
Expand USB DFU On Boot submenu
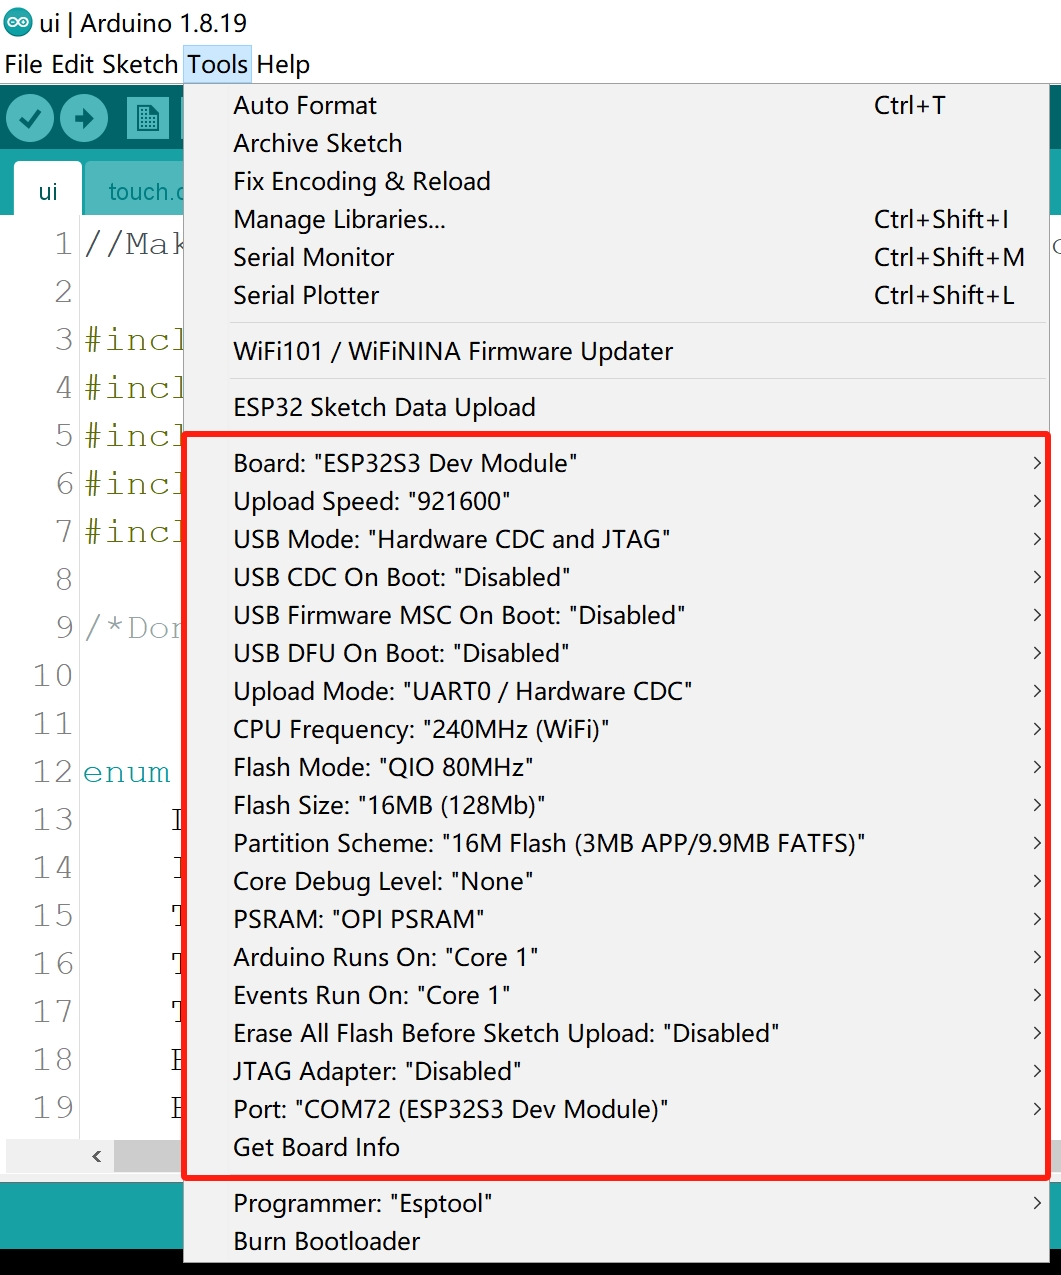click(x=616, y=653)
